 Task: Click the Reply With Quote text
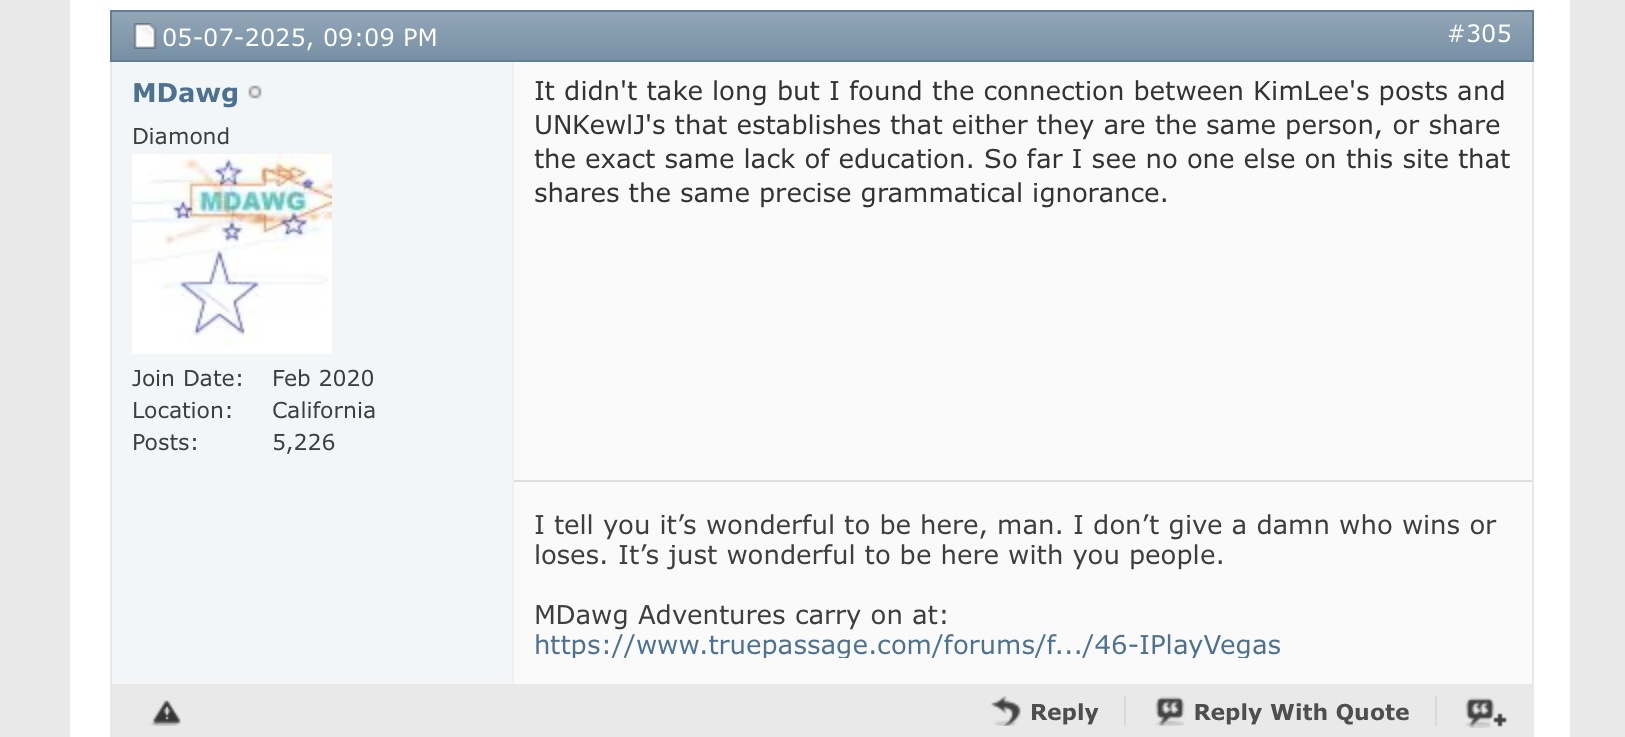(x=1301, y=712)
